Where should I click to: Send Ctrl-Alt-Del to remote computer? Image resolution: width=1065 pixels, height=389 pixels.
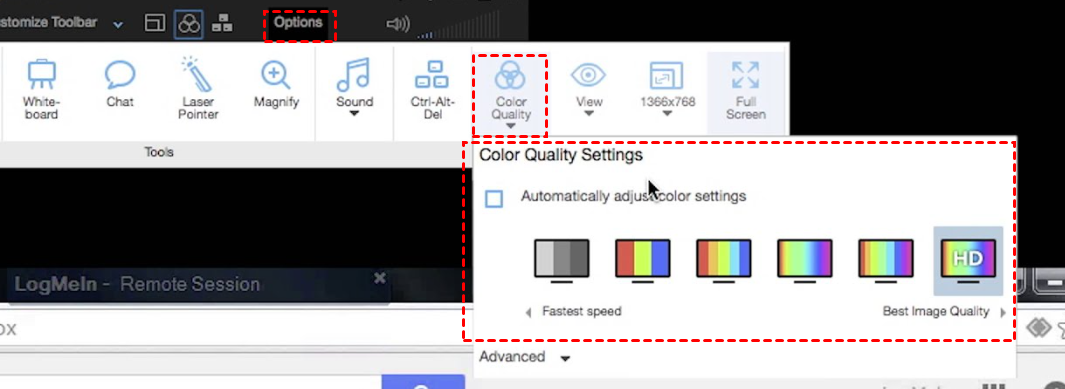click(433, 90)
